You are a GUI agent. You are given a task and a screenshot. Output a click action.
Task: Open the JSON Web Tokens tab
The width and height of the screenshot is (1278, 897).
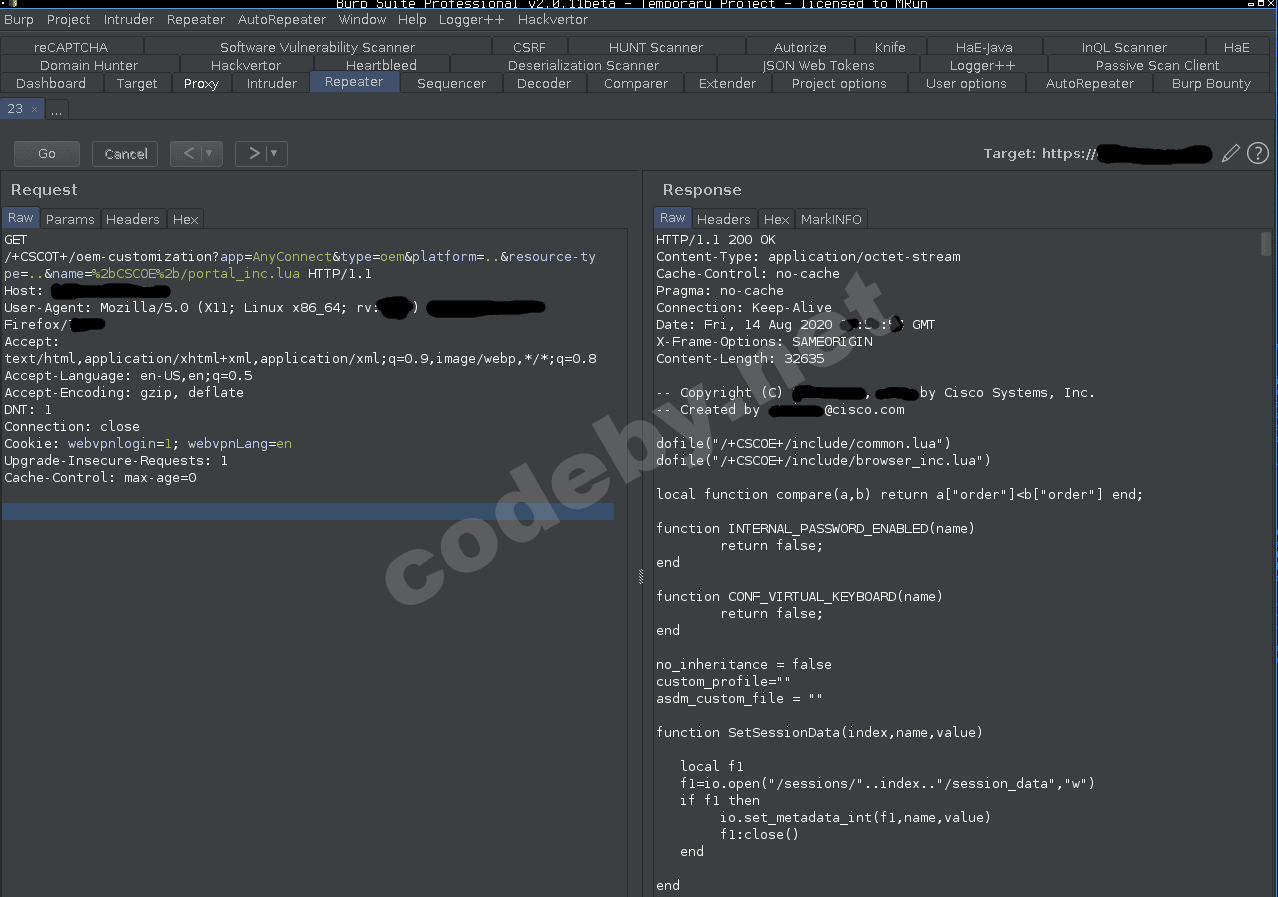click(x=818, y=65)
